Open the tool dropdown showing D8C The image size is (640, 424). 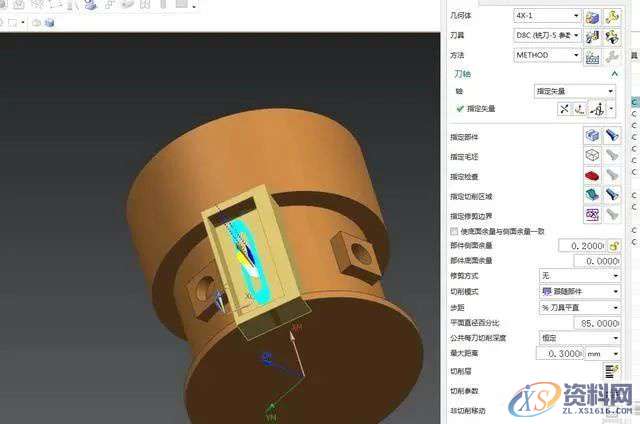[546, 36]
